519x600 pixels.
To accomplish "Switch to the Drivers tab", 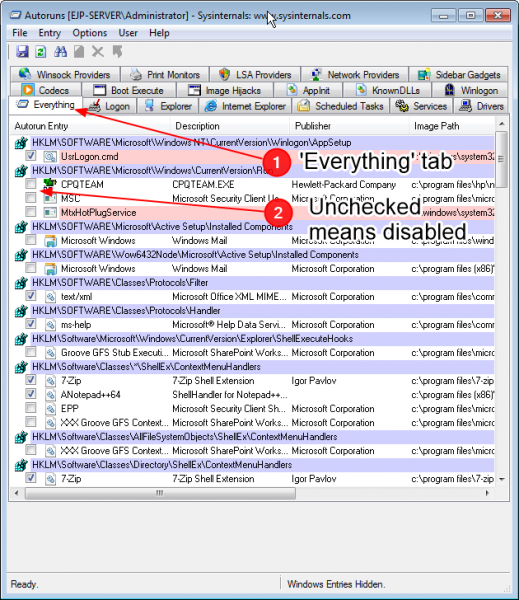I will pyautogui.click(x=481, y=106).
